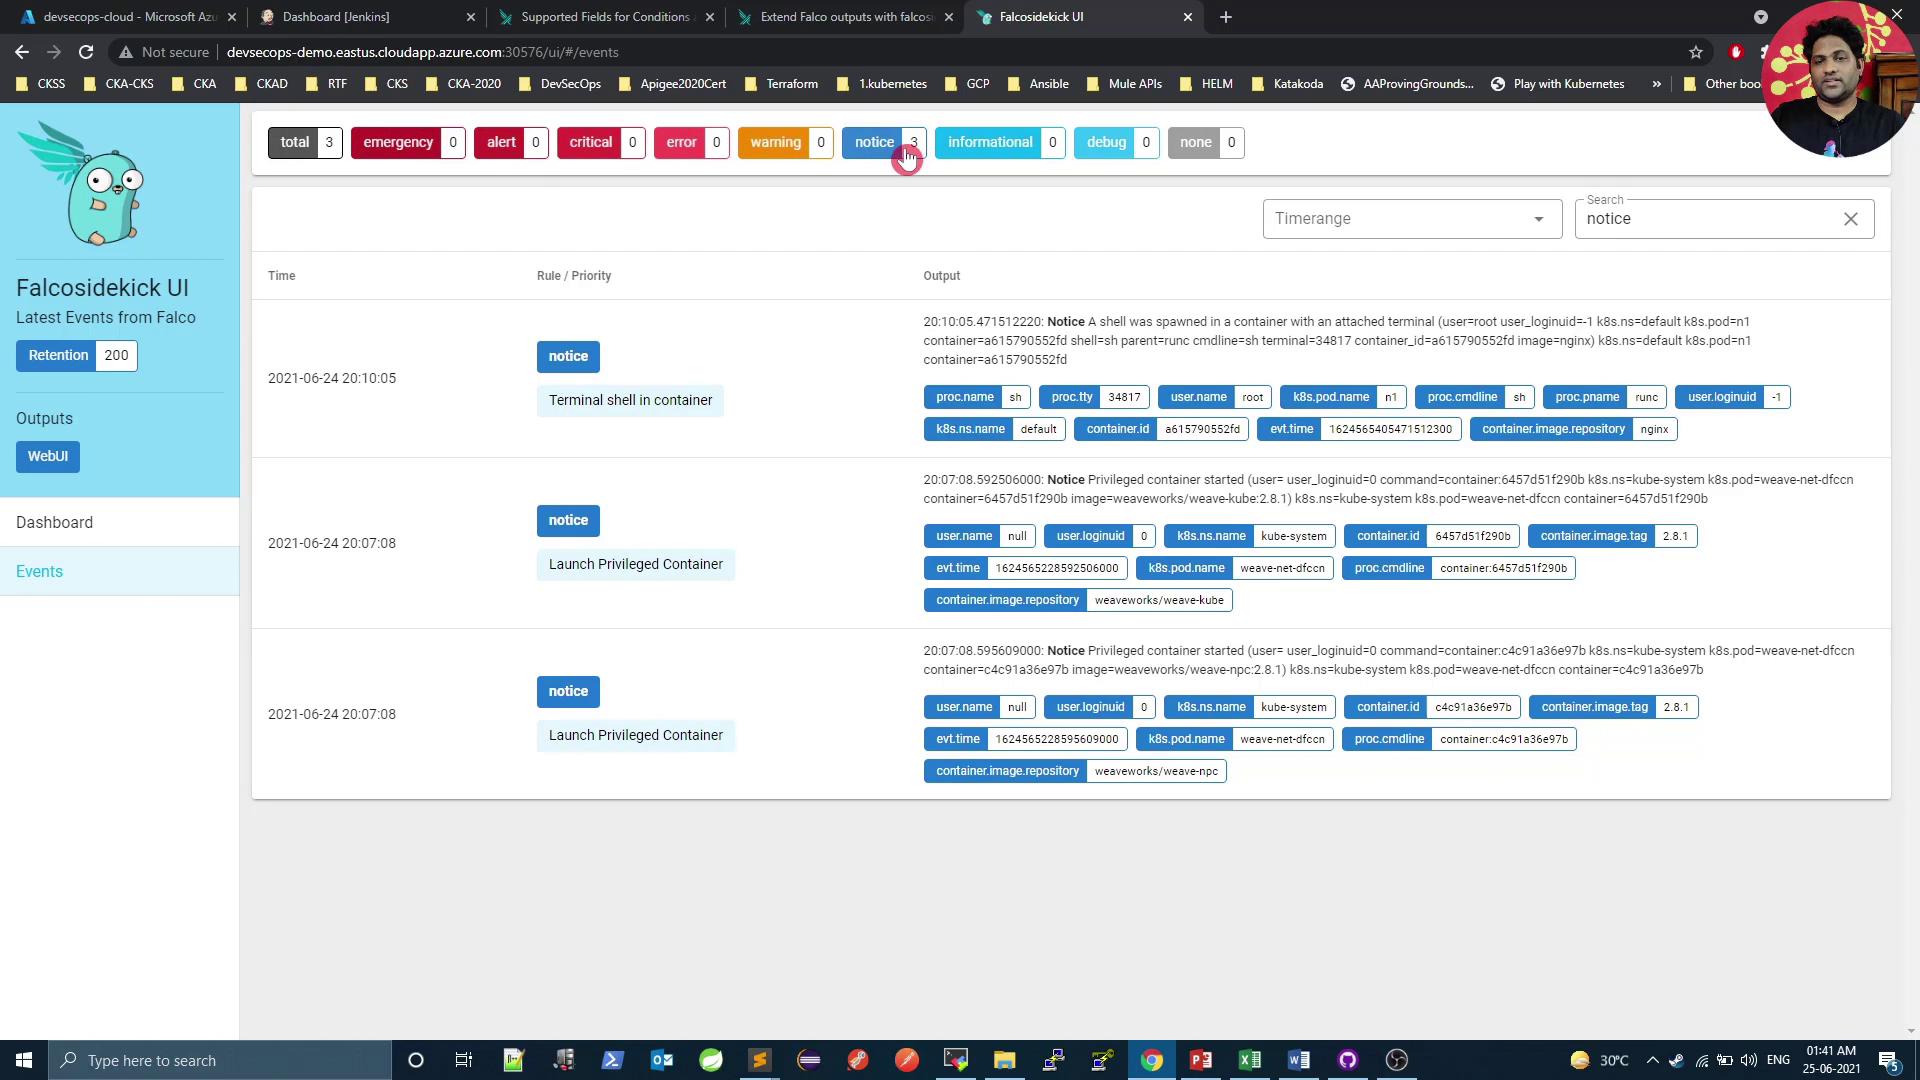Toggle the warning priority filter
This screenshot has height=1080, width=1920.
[x=775, y=142]
